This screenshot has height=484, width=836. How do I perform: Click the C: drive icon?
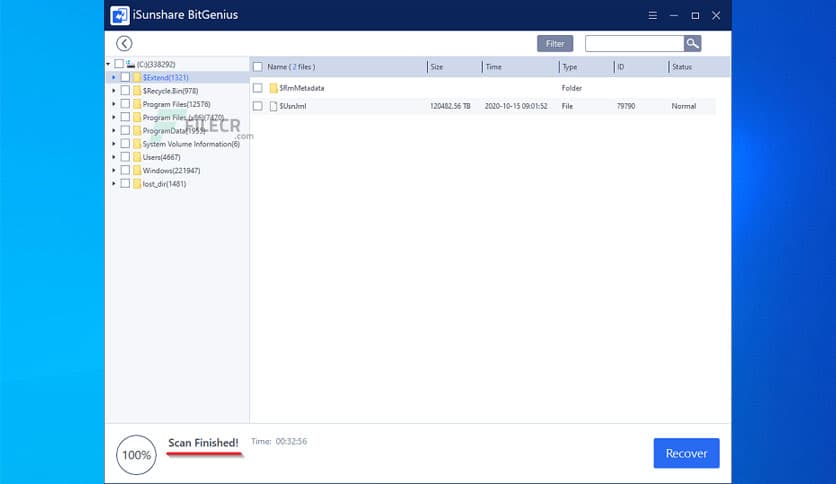pos(130,64)
